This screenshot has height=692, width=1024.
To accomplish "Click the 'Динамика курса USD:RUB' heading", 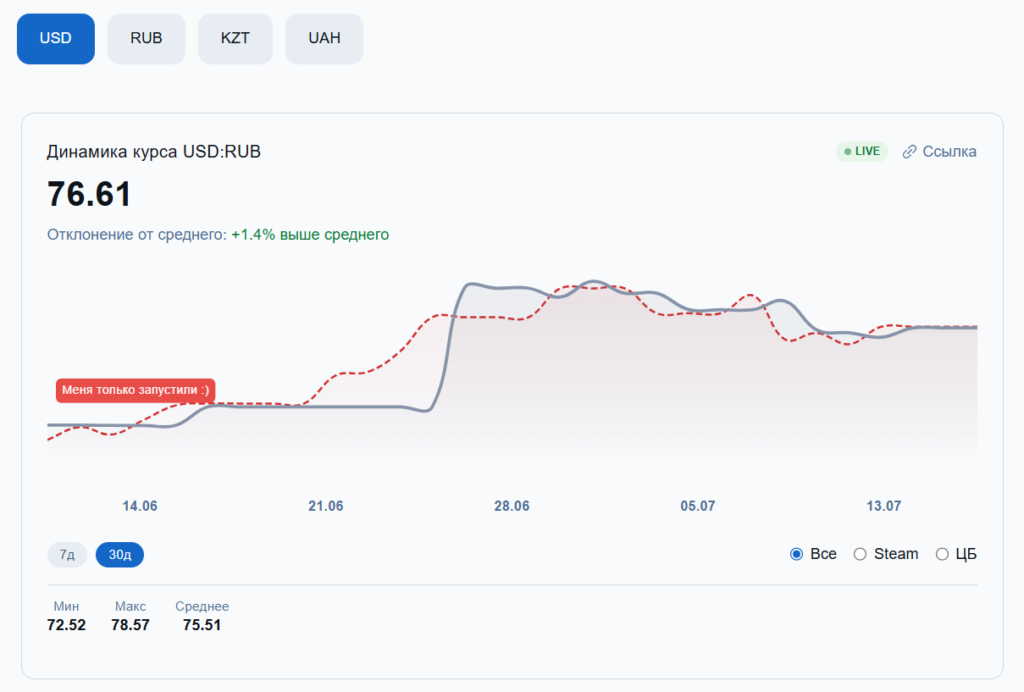I will 153,151.
